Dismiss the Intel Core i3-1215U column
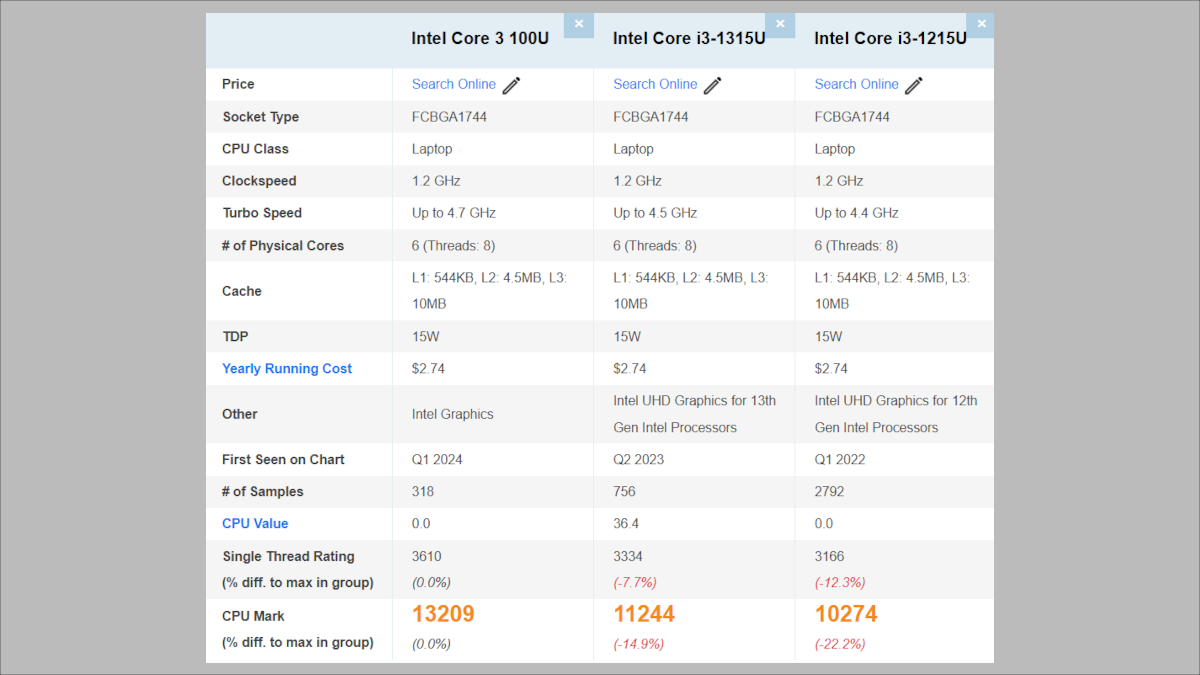The height and width of the screenshot is (675, 1200). [981, 25]
